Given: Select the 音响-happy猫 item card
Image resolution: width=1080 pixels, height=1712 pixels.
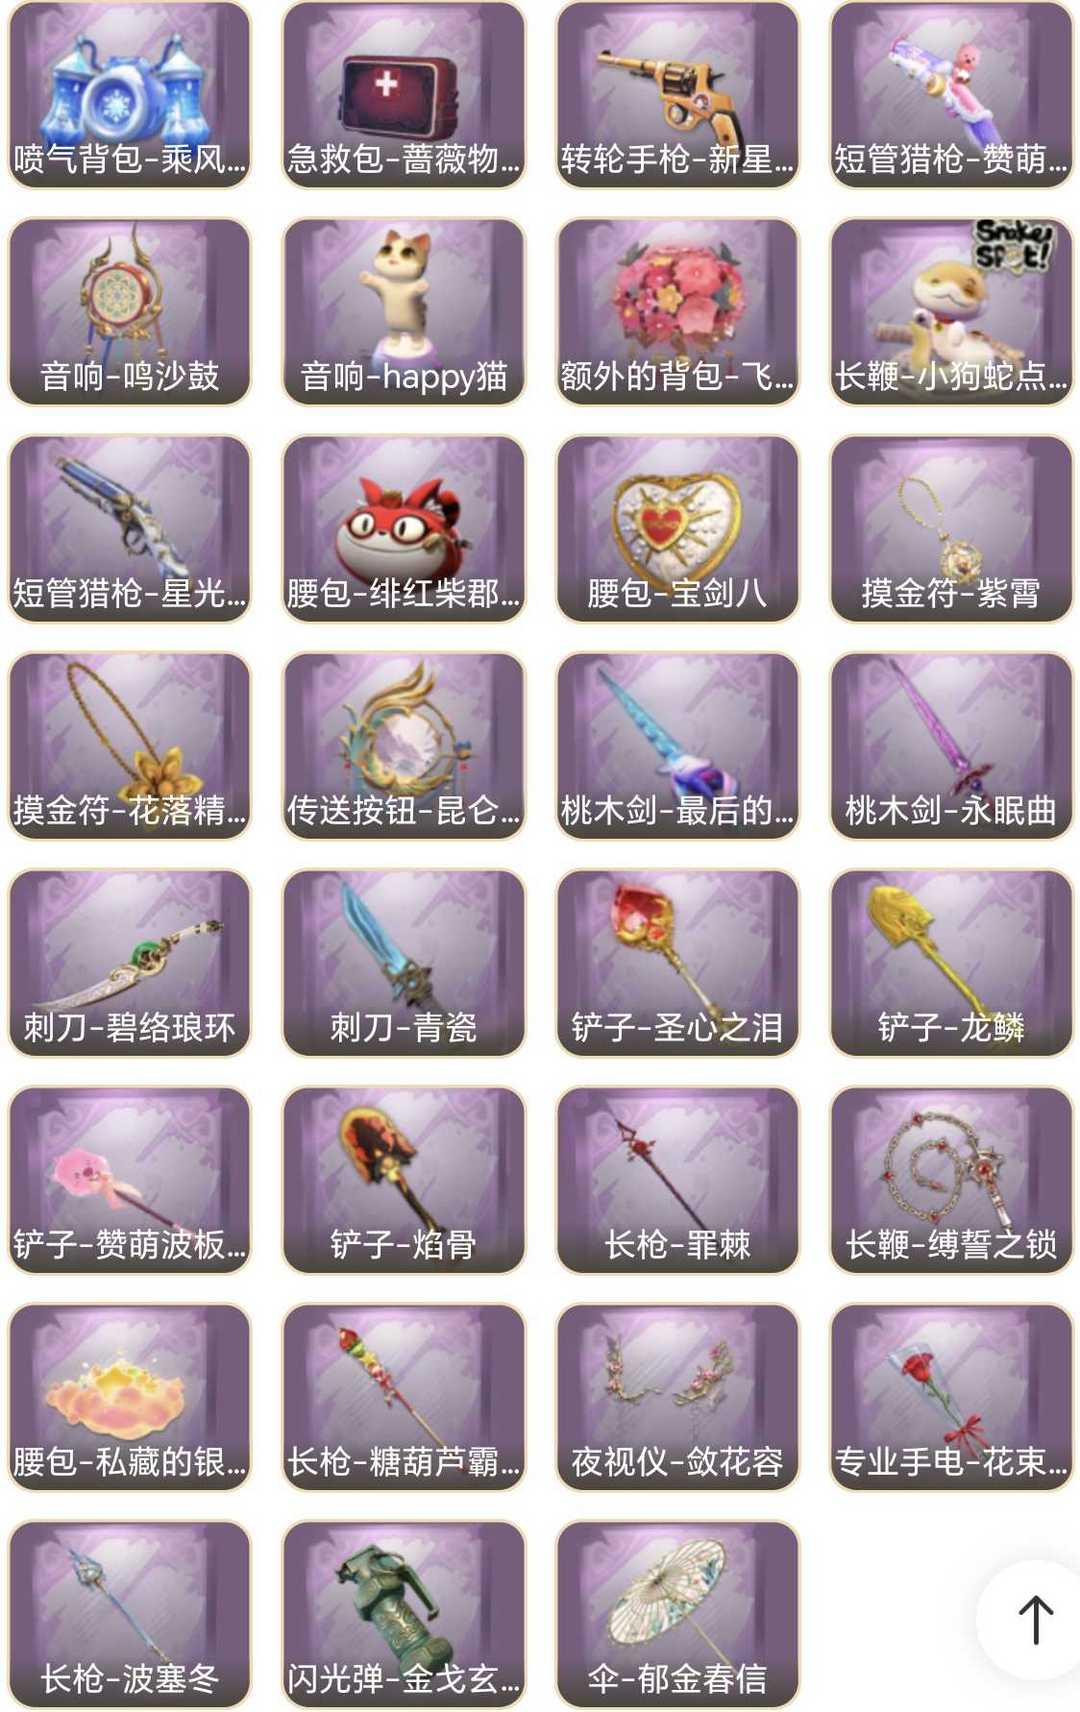Looking at the screenshot, I should coord(404,312).
